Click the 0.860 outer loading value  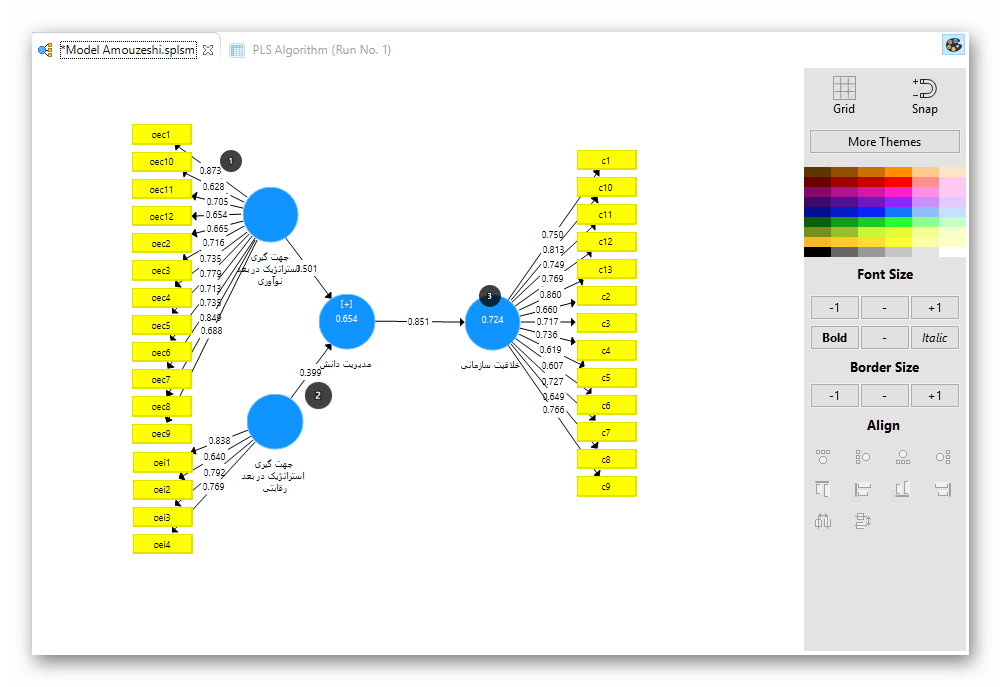tap(550, 294)
